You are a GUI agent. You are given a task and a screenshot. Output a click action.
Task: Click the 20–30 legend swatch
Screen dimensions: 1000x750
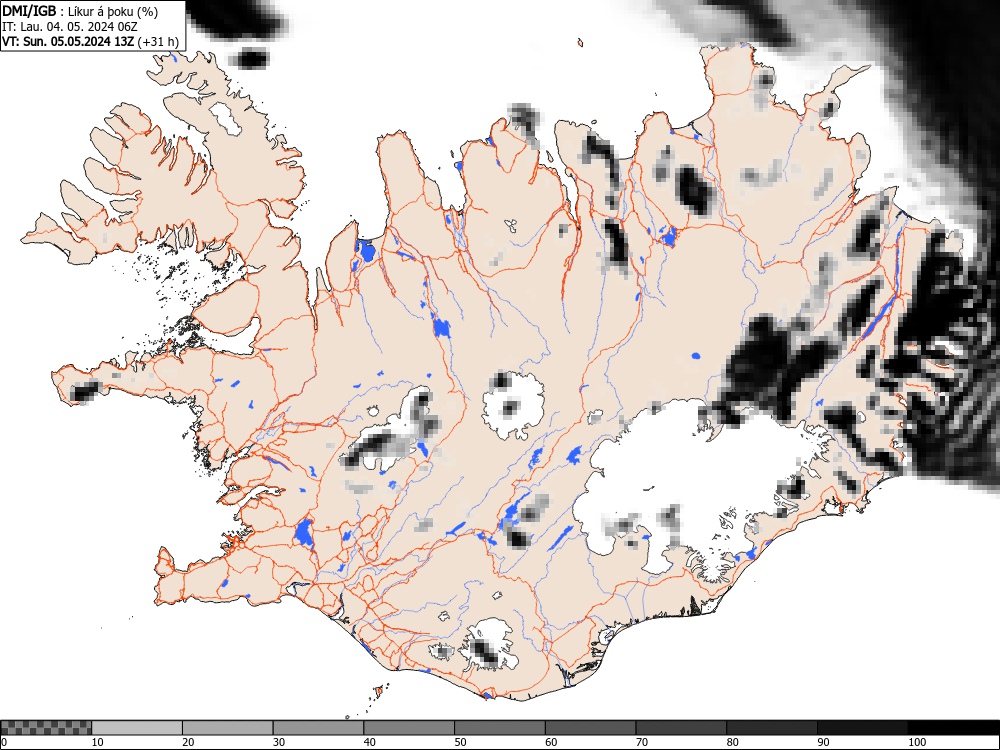click(228, 728)
